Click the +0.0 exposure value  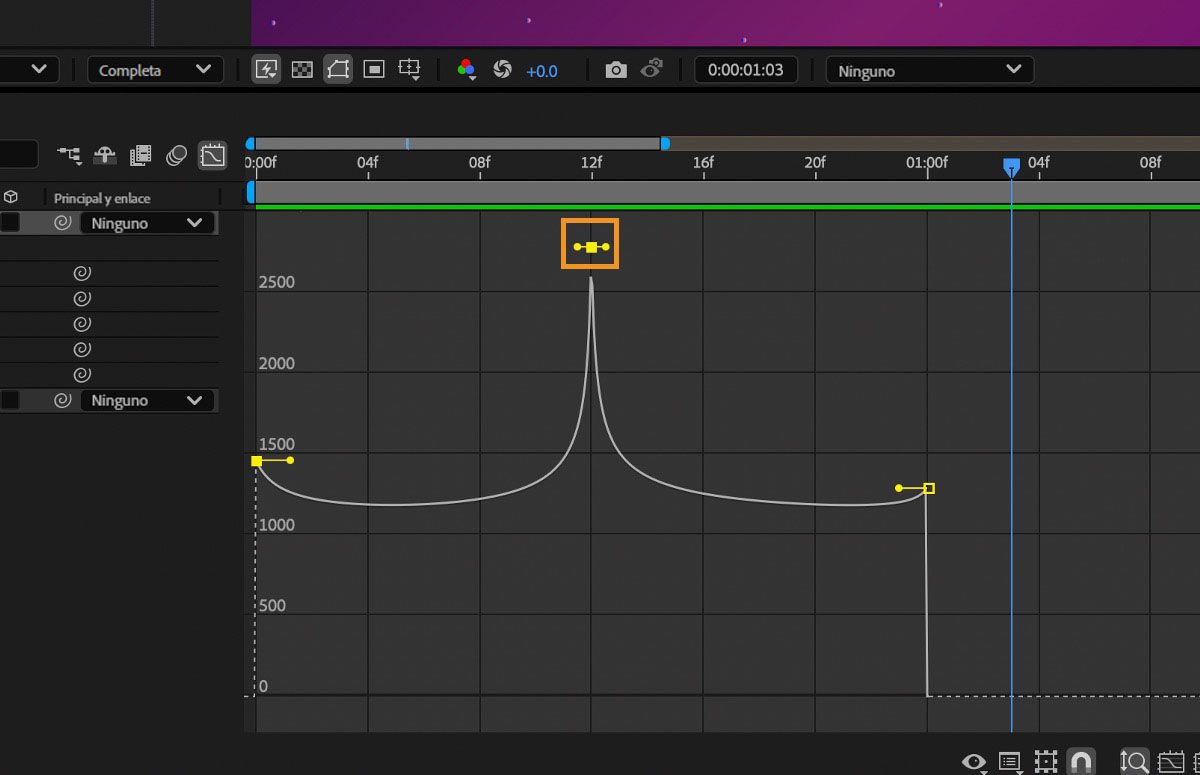click(542, 71)
